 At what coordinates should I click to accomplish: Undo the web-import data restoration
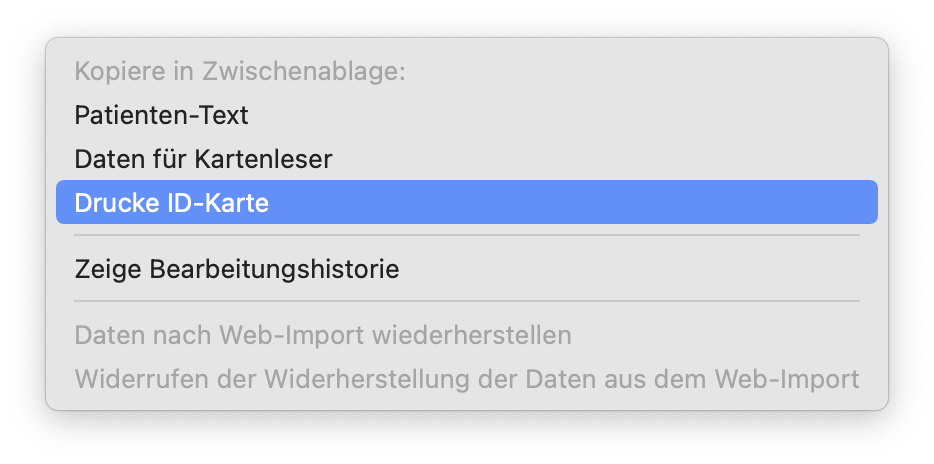pos(466,379)
